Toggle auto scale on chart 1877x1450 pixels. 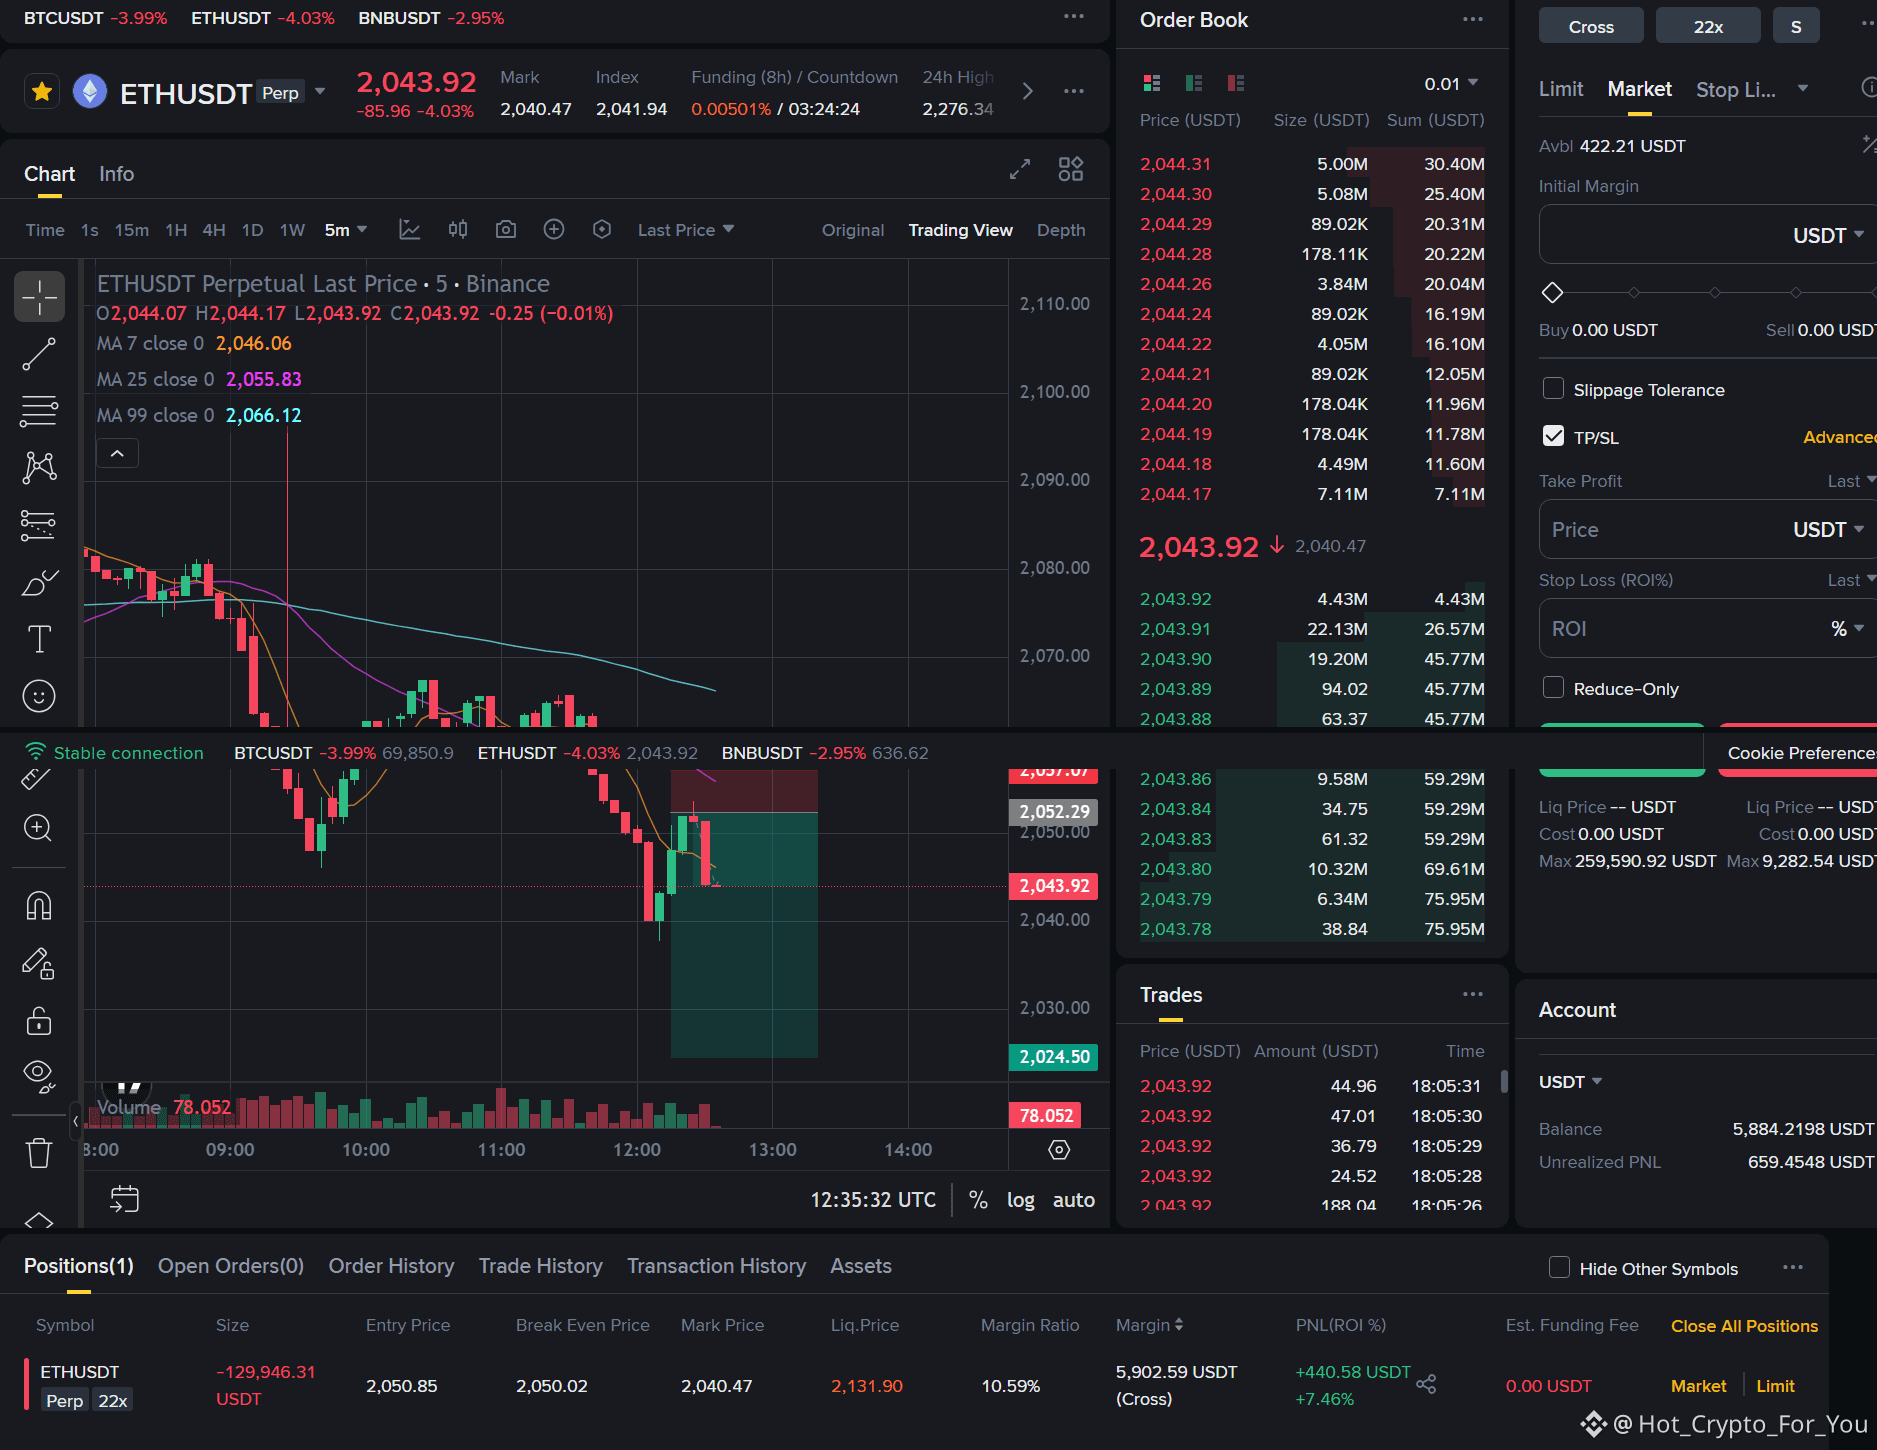(1074, 1200)
